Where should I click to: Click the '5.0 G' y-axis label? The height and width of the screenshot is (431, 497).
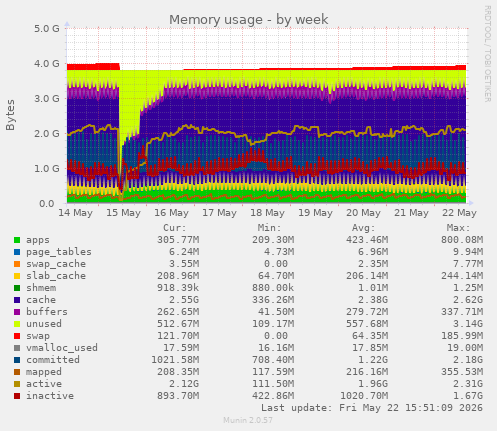pyautogui.click(x=47, y=29)
